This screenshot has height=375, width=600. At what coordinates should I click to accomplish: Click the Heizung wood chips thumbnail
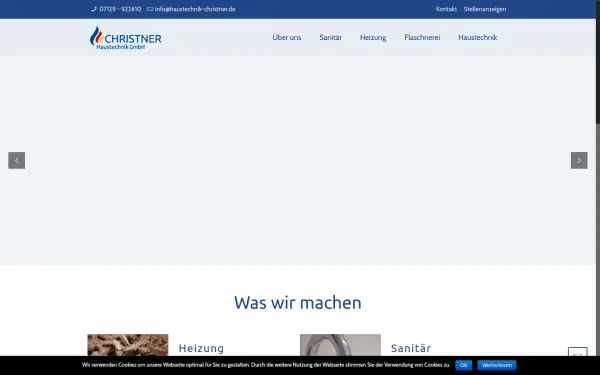point(128,345)
